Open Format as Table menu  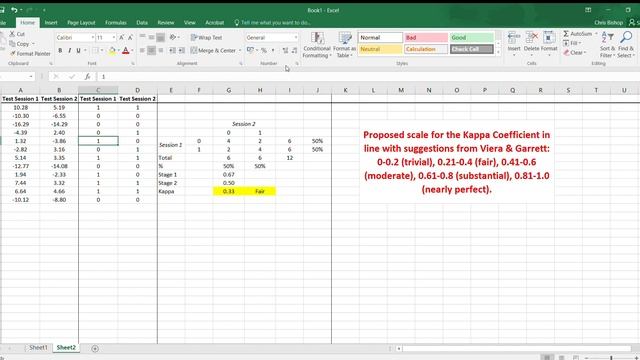[345, 45]
